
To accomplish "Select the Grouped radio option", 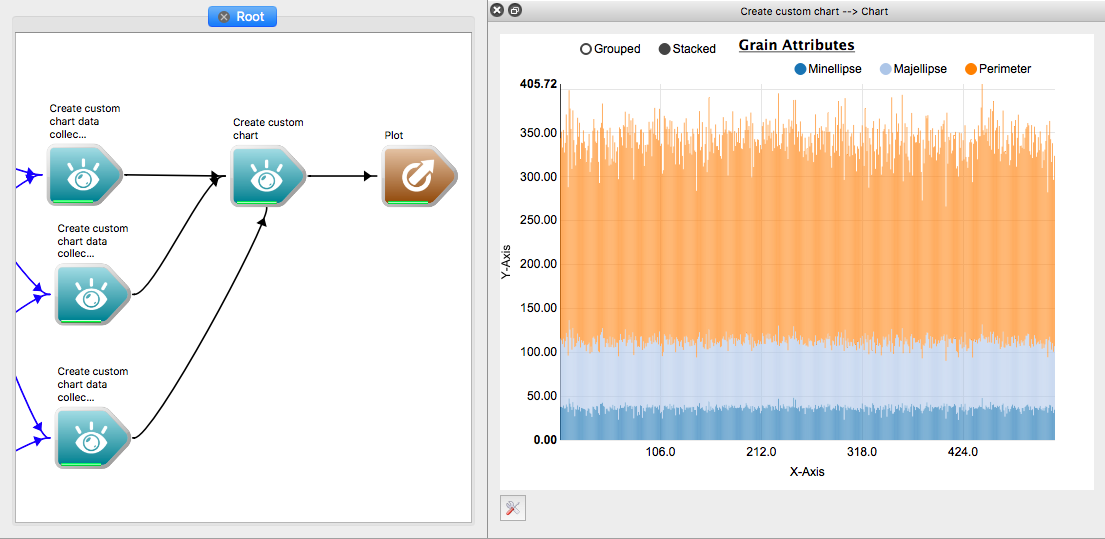I will 586,49.
